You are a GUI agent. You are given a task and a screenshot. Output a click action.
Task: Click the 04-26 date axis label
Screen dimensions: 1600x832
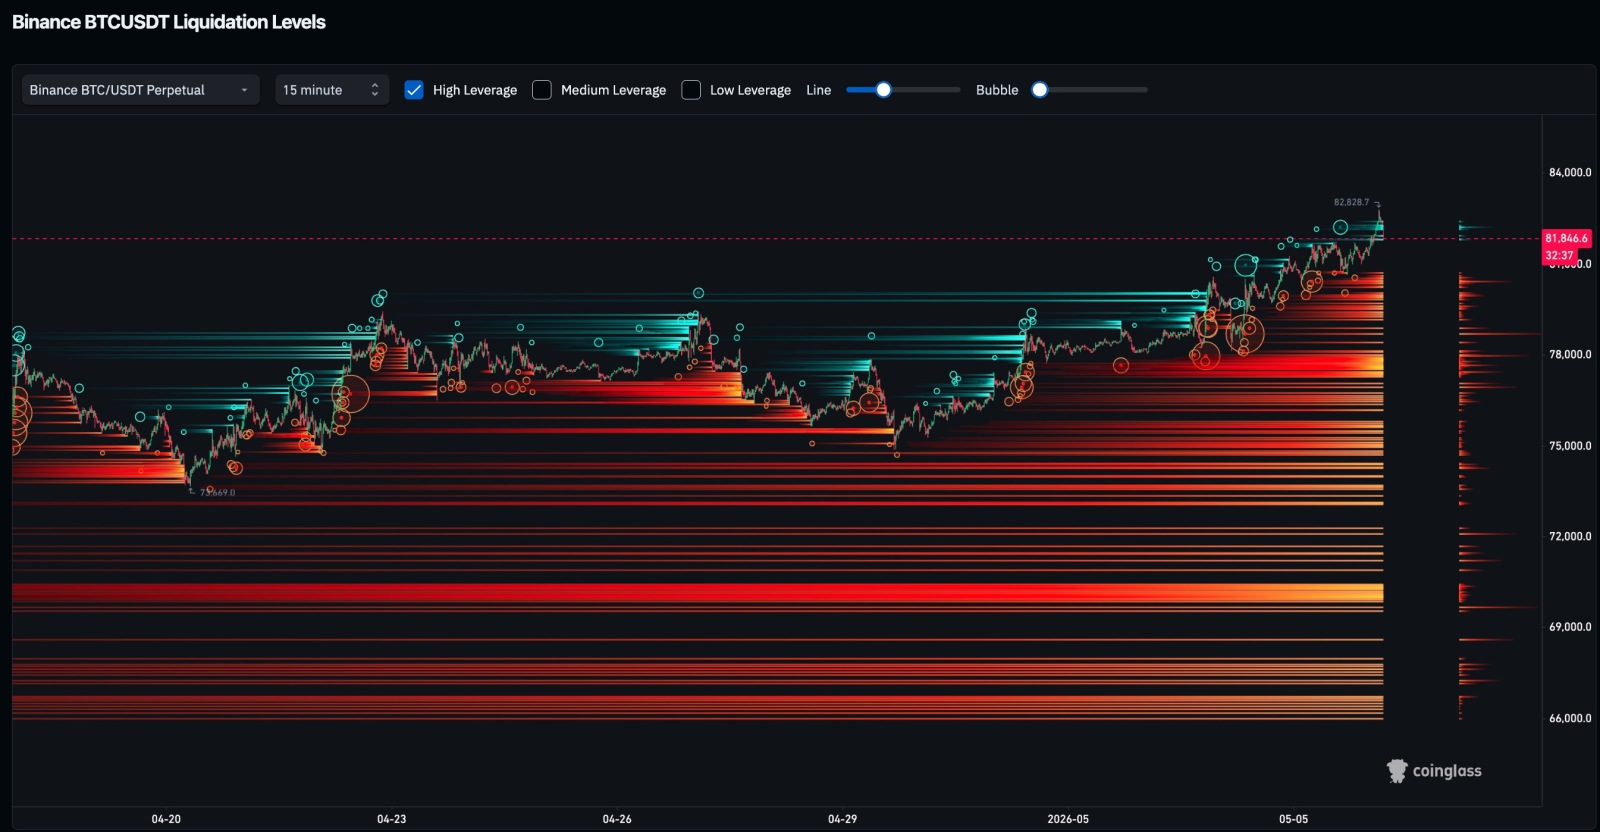[x=617, y=819]
